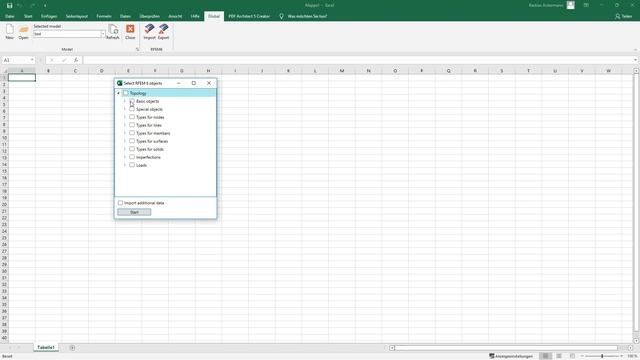Open the Selected model dropdown
This screenshot has width=640, height=360.
coord(102,34)
